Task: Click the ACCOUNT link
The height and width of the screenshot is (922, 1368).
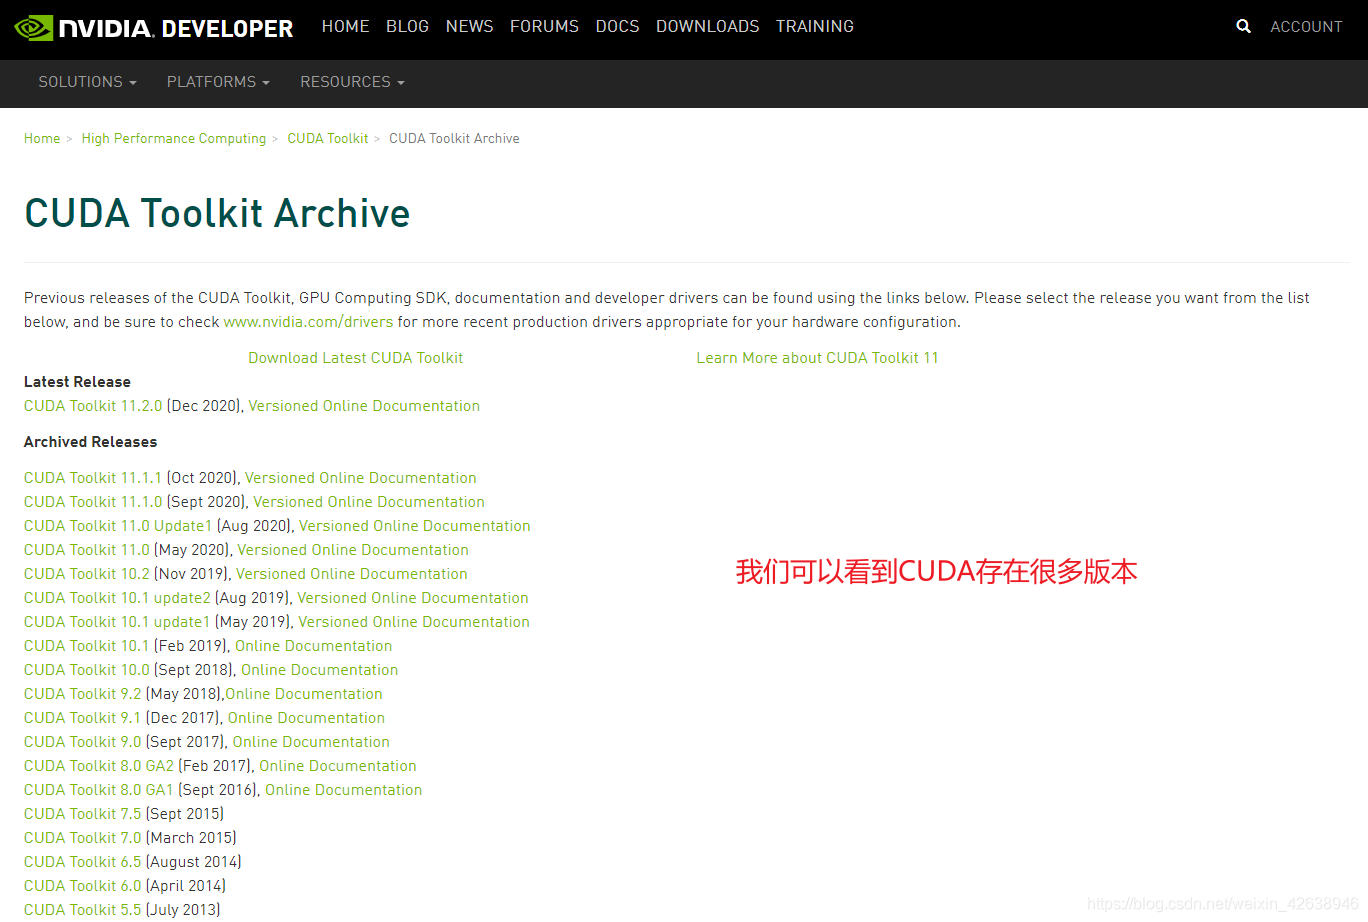Action: (x=1306, y=27)
